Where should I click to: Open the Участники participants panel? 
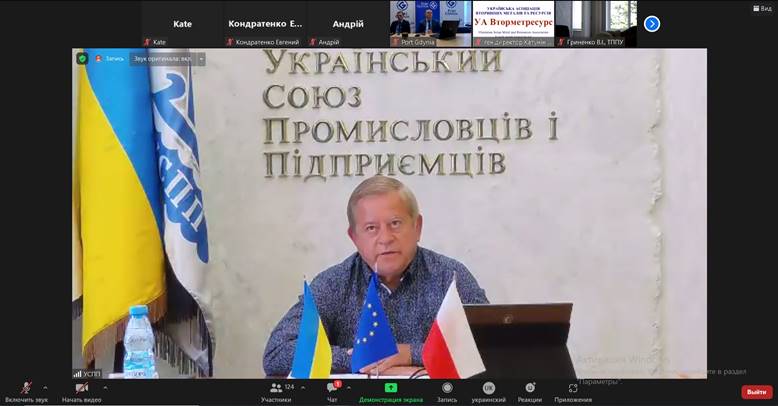tap(275, 388)
